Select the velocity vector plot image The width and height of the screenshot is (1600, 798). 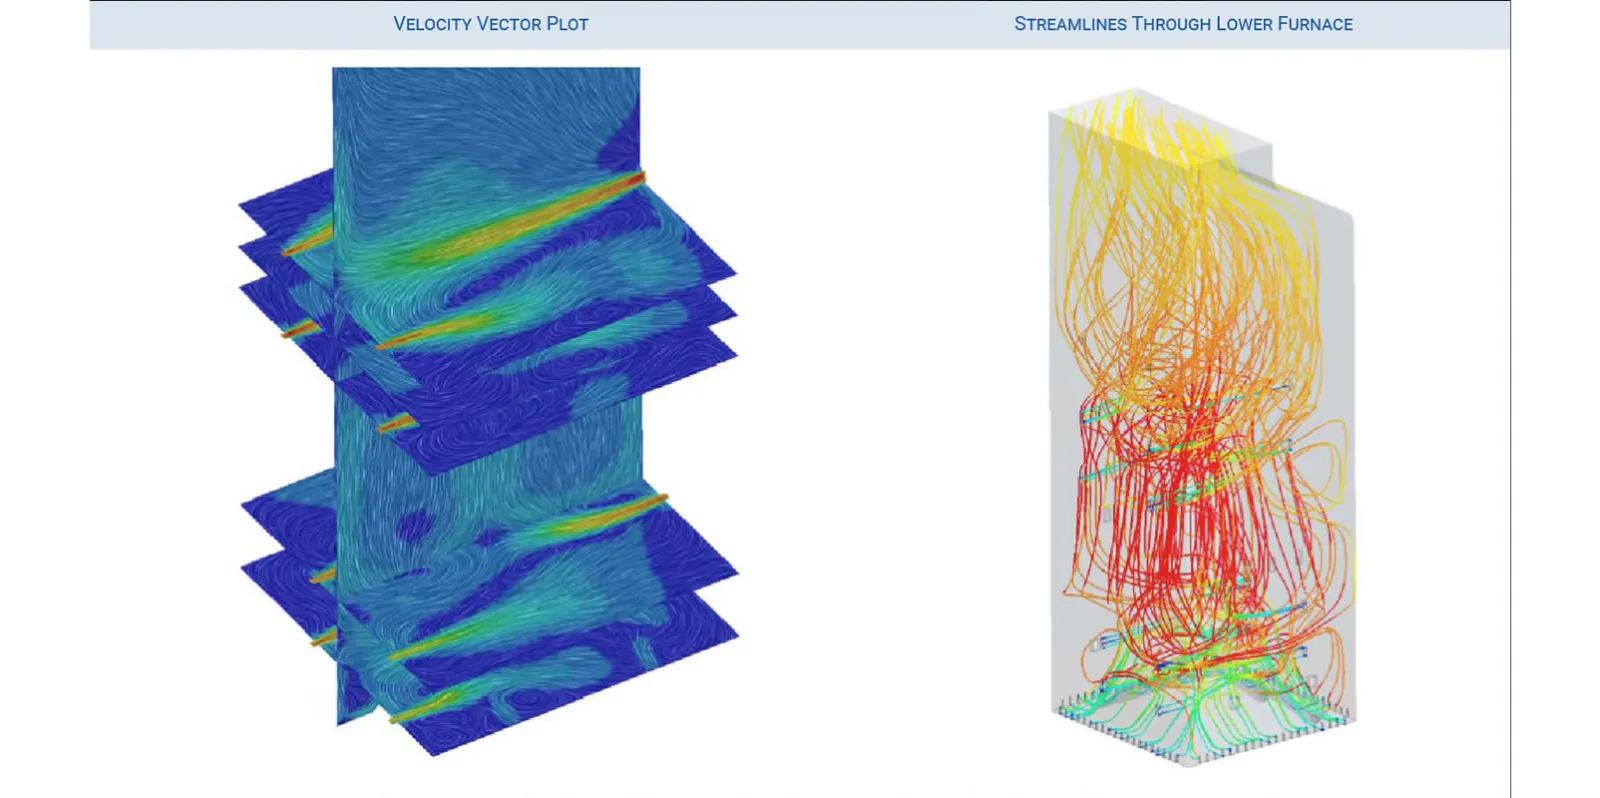click(x=489, y=411)
